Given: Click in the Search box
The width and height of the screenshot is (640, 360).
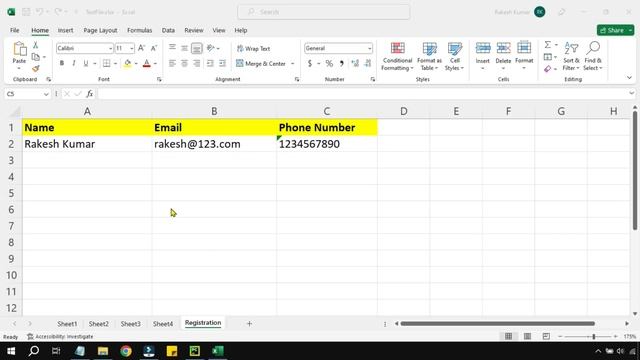Looking at the screenshot, I should tap(324, 12).
